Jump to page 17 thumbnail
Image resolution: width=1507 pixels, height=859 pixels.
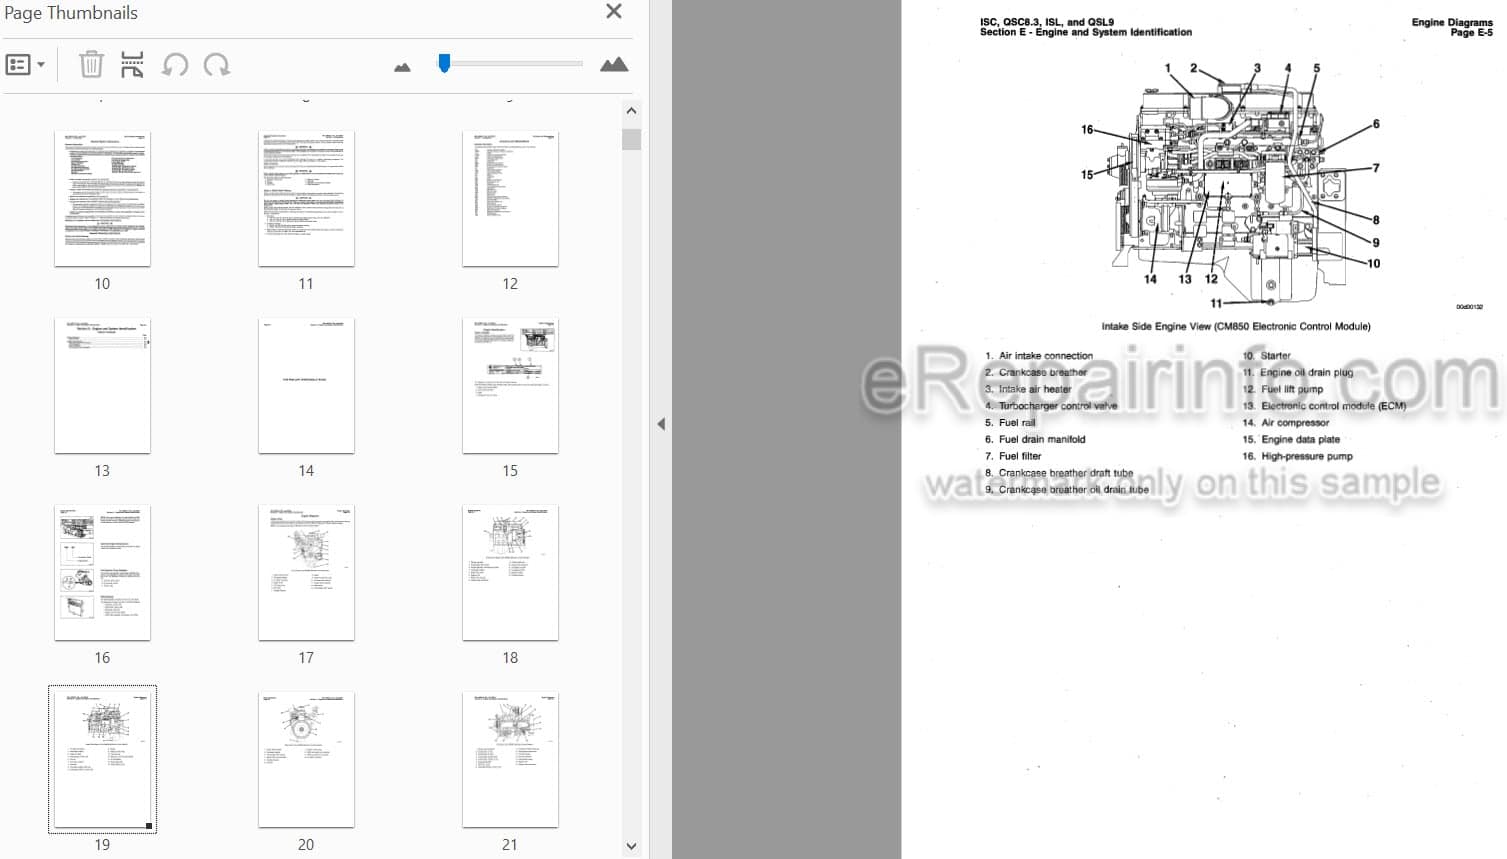point(306,573)
